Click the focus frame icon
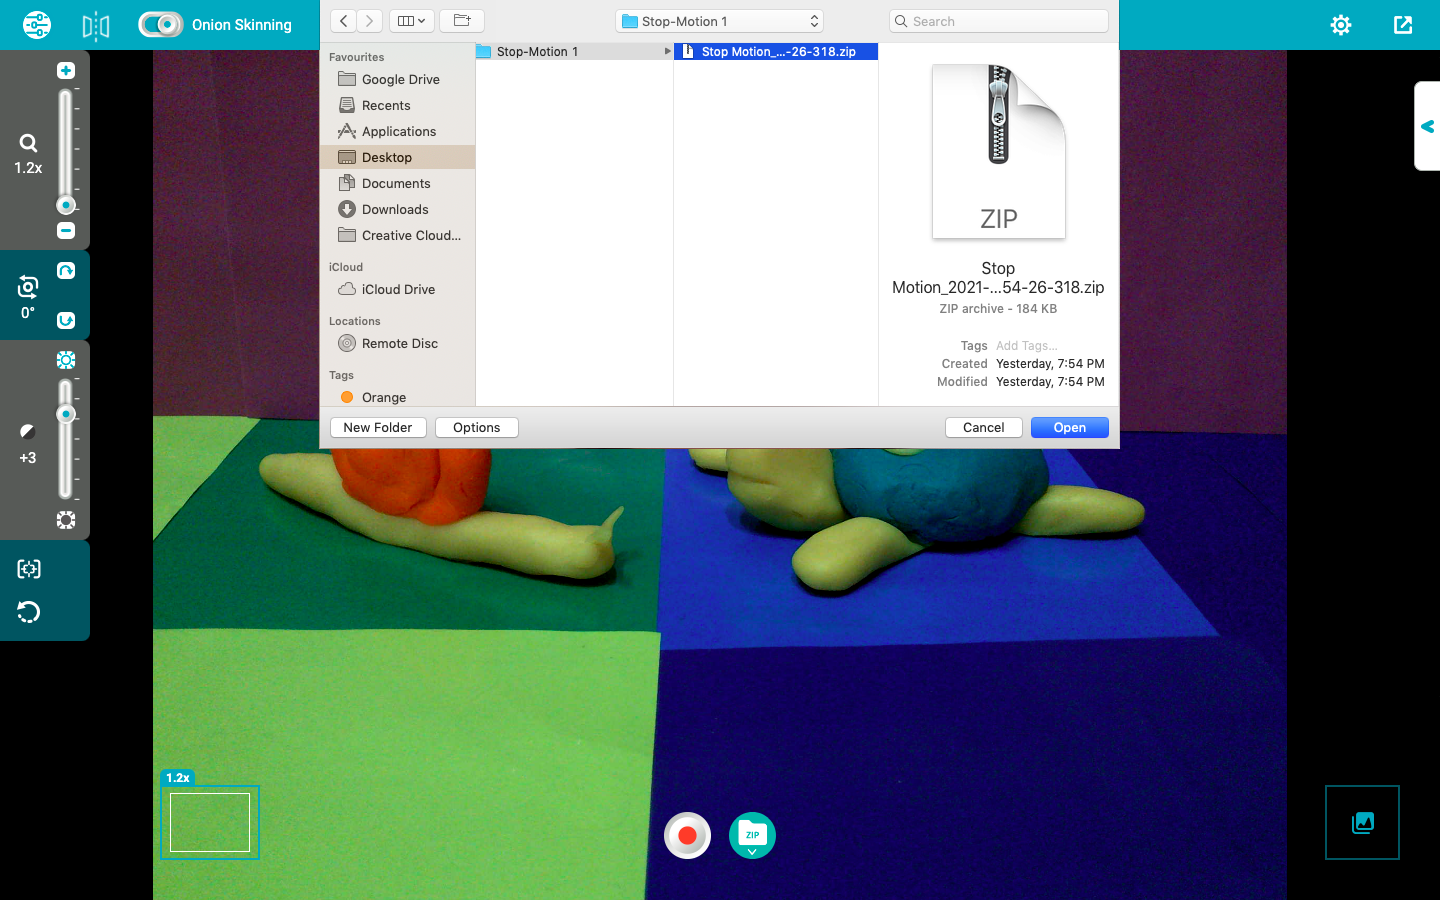This screenshot has height=900, width=1440. pos(29,569)
